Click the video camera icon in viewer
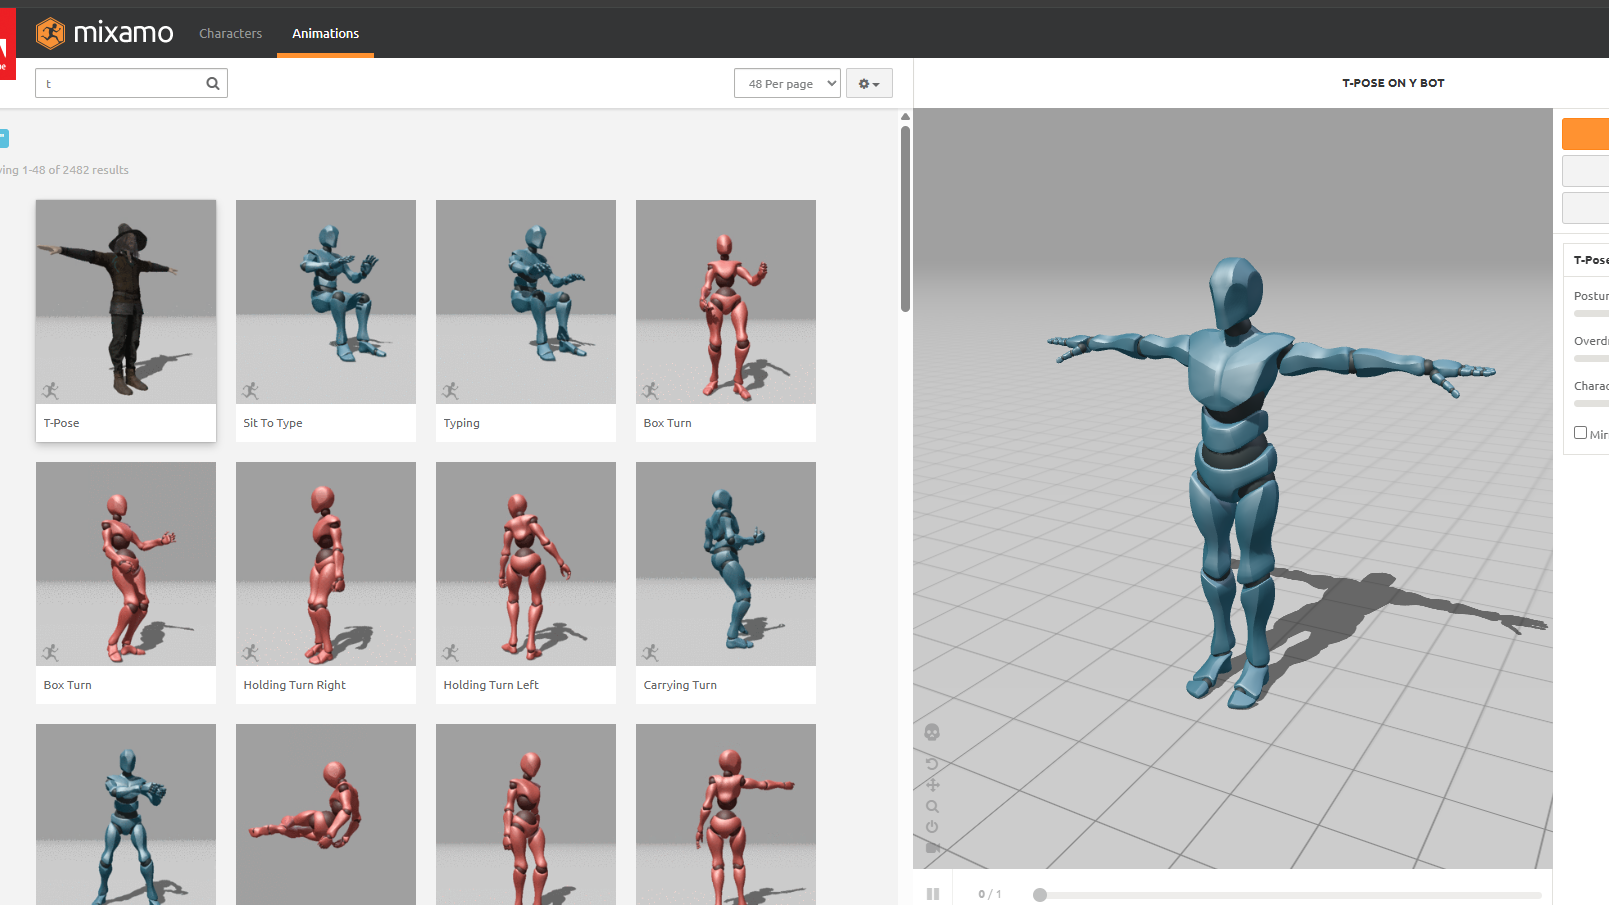This screenshot has width=1609, height=905. click(932, 848)
